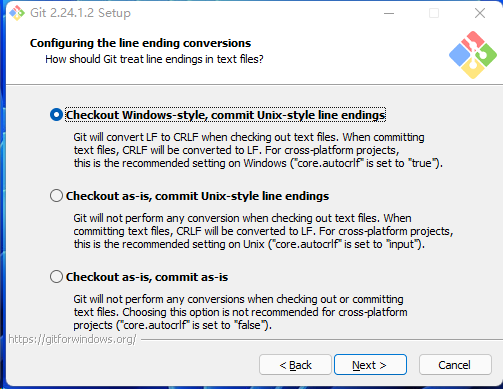
Task: Select Checkout as-is, commit as-is radio button
Action: (56, 277)
